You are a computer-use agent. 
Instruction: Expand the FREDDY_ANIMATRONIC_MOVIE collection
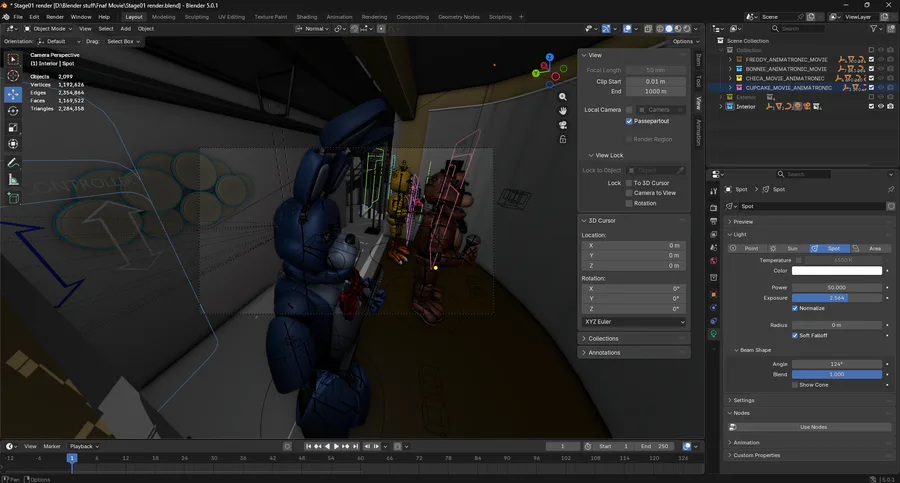pos(729,60)
